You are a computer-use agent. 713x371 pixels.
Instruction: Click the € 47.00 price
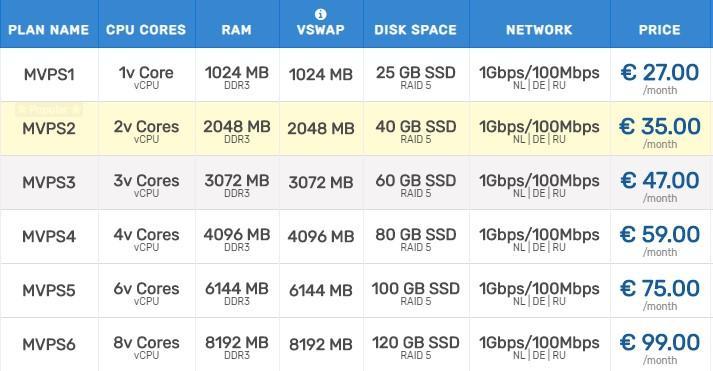tap(660, 181)
